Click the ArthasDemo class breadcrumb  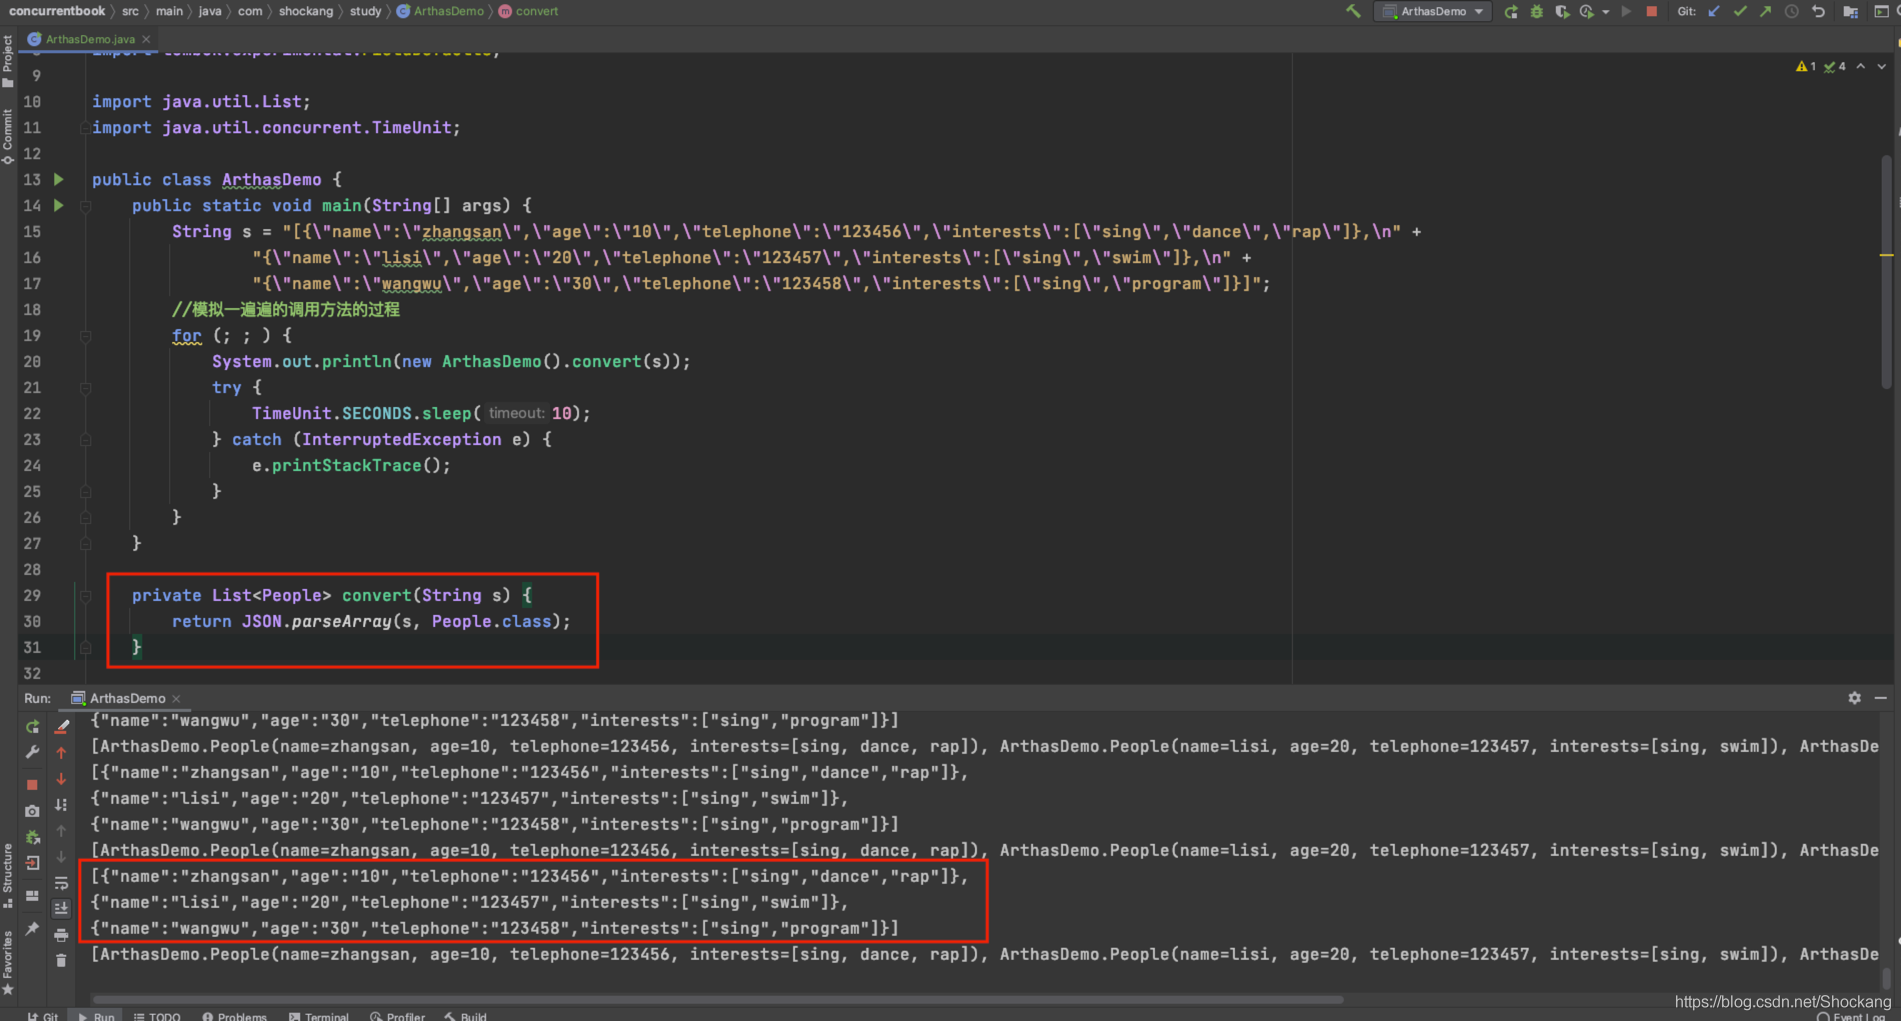point(440,11)
